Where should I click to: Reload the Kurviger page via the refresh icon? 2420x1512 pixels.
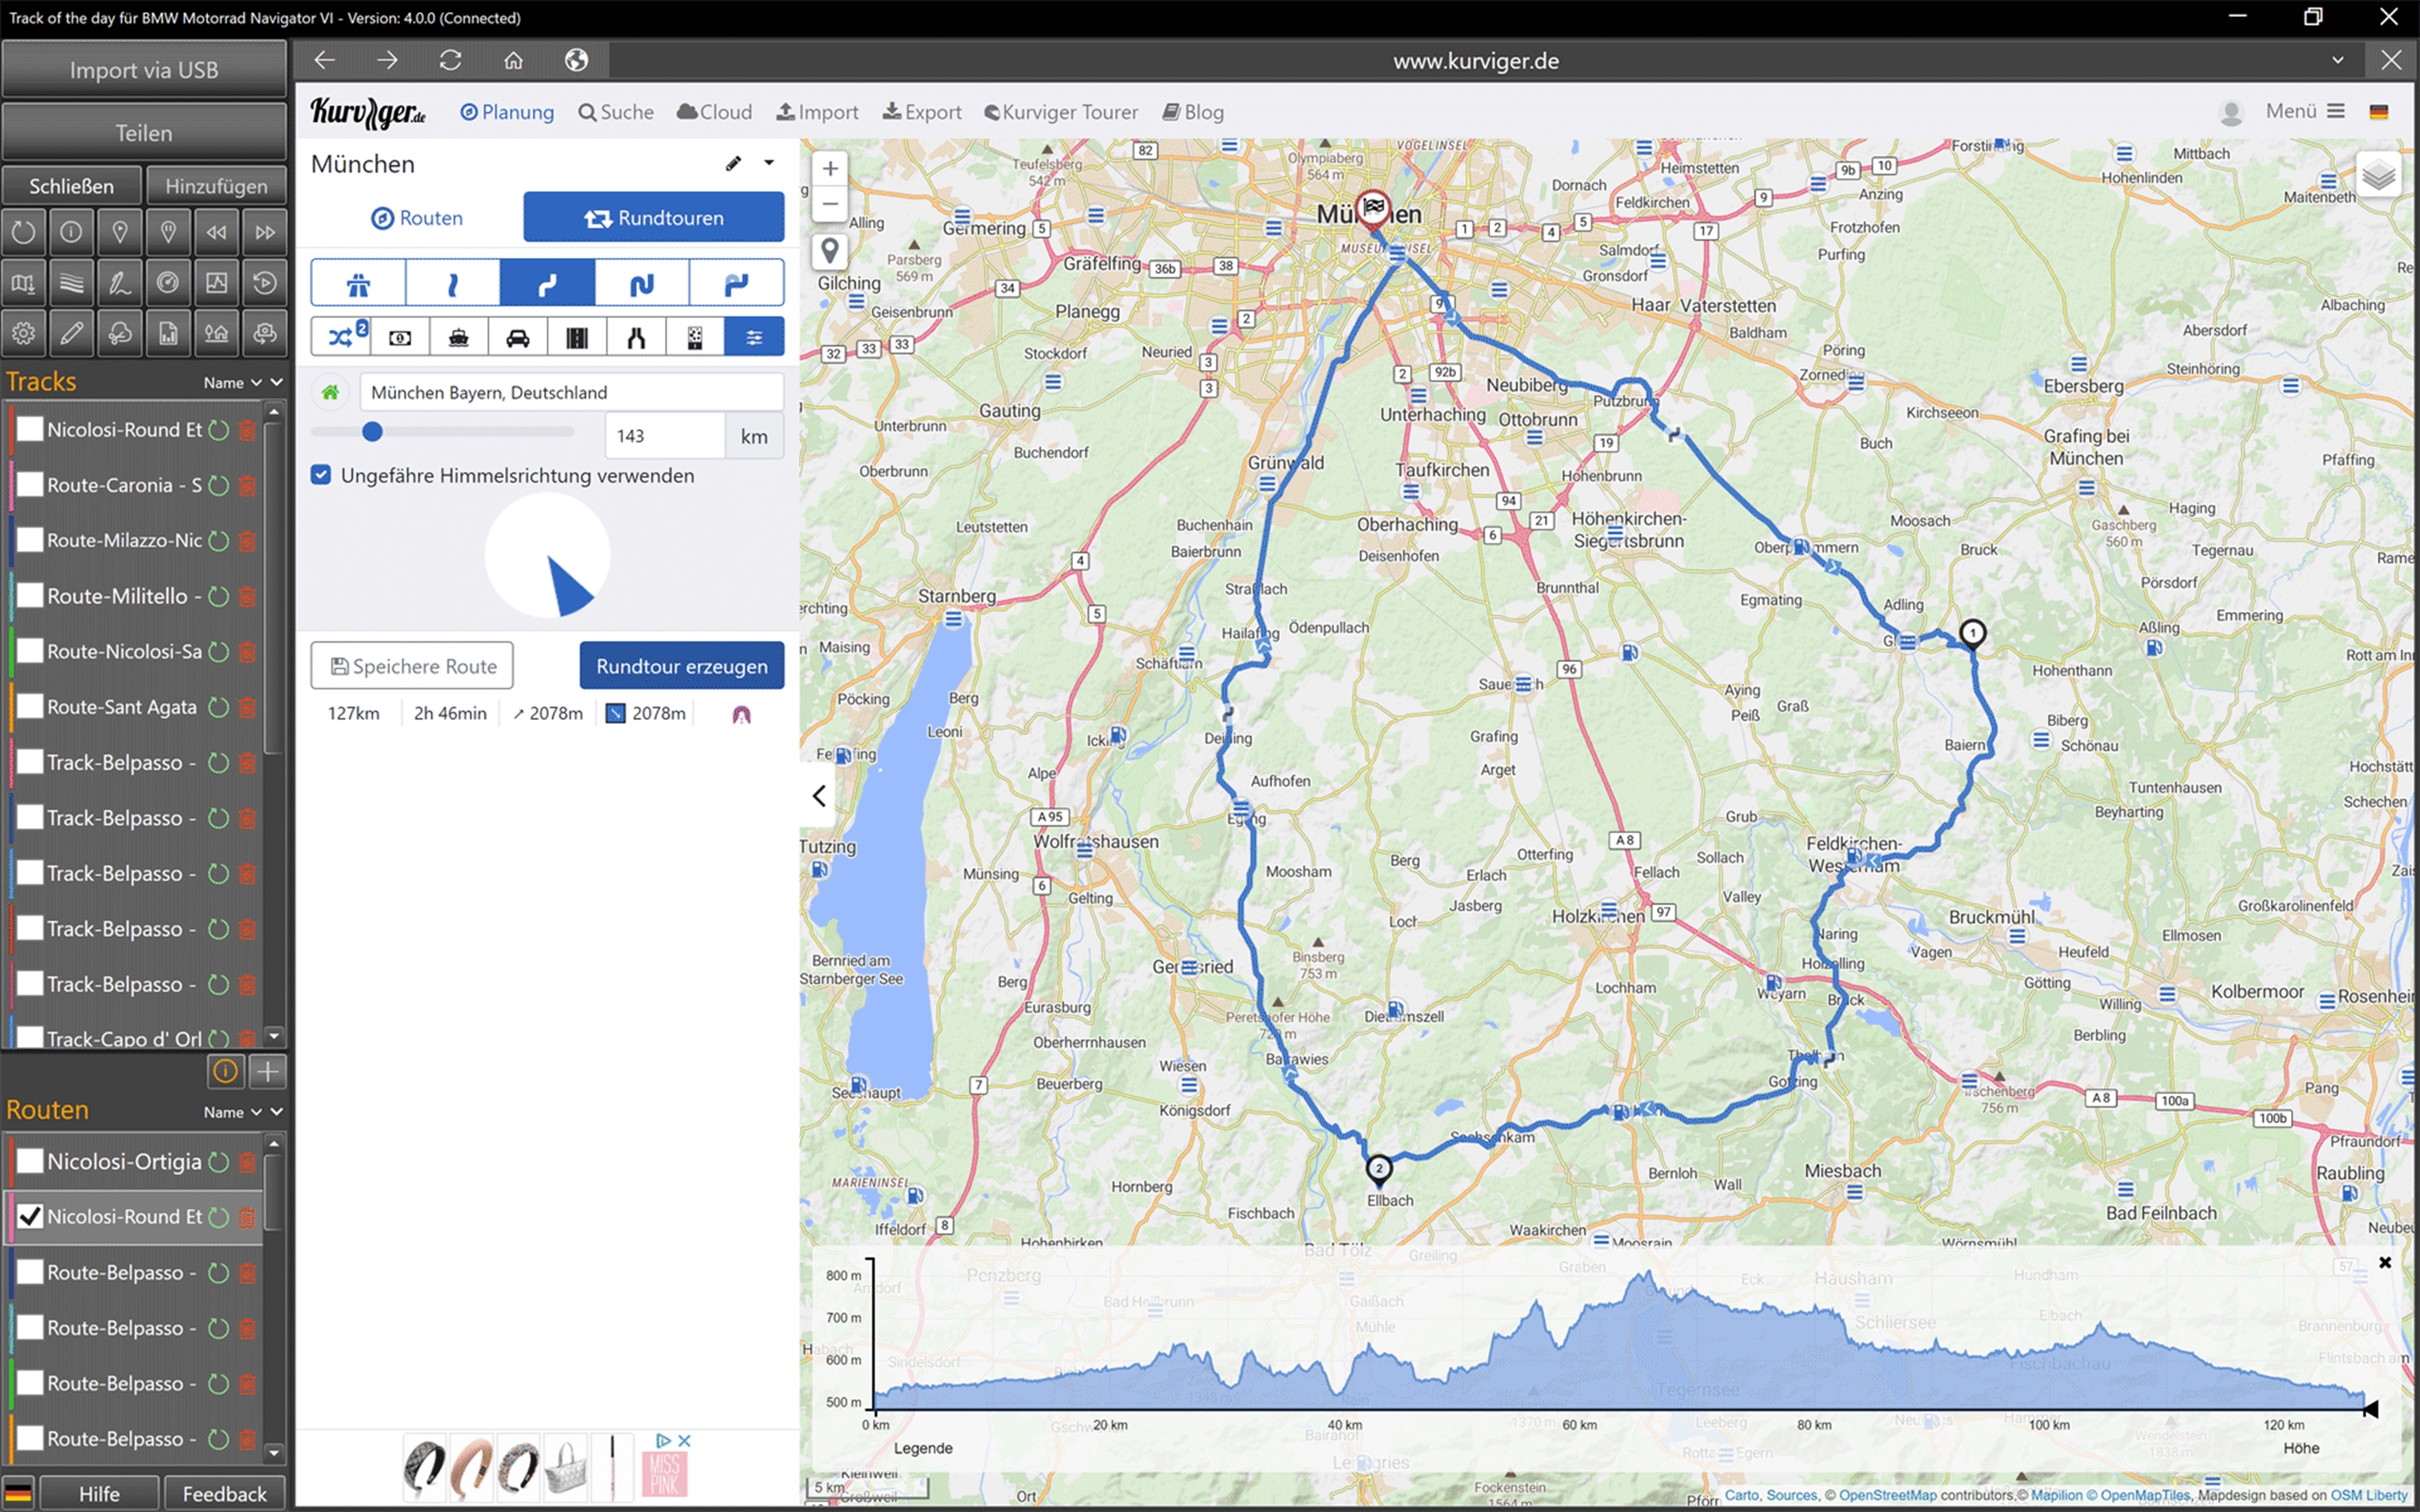[x=450, y=60]
